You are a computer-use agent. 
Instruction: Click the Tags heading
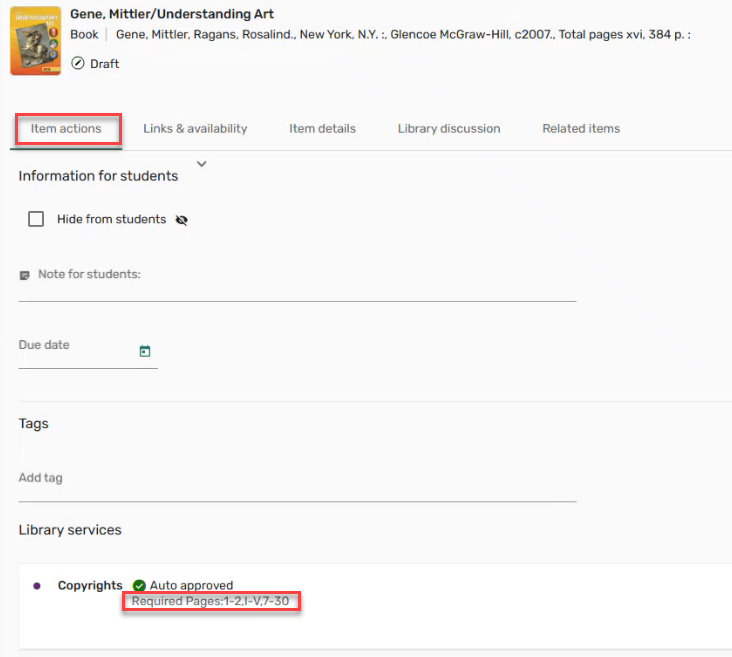[34, 424]
